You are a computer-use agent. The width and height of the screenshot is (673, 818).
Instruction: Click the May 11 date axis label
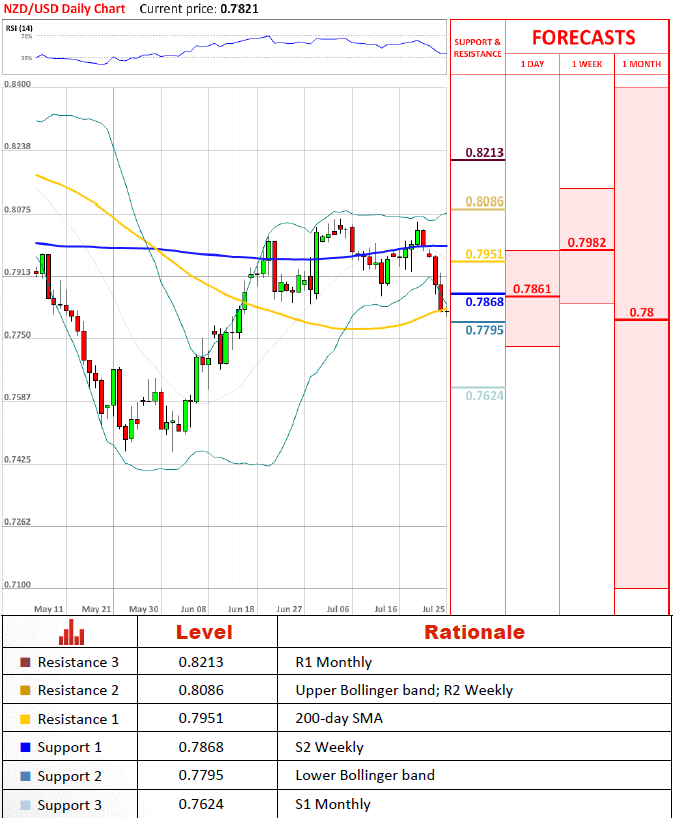coord(49,609)
